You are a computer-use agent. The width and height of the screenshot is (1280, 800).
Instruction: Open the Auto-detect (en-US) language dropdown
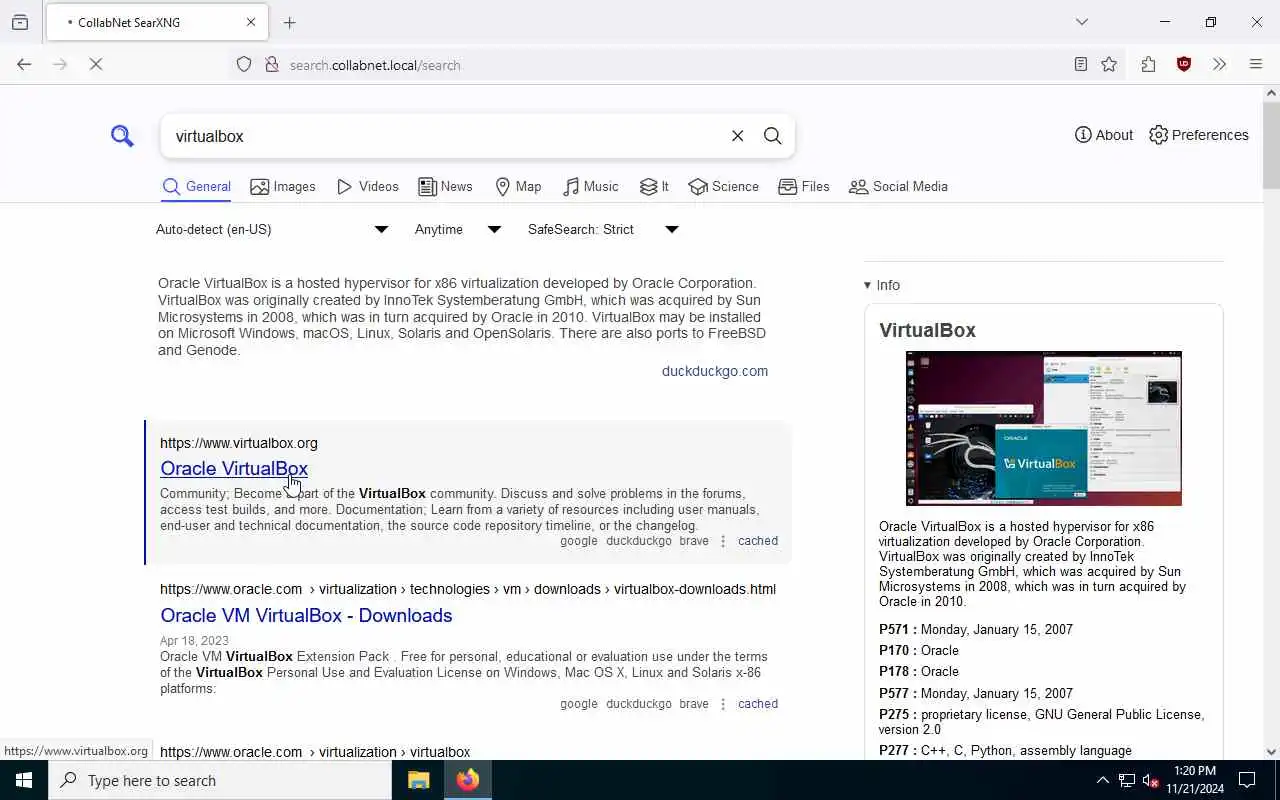point(272,229)
